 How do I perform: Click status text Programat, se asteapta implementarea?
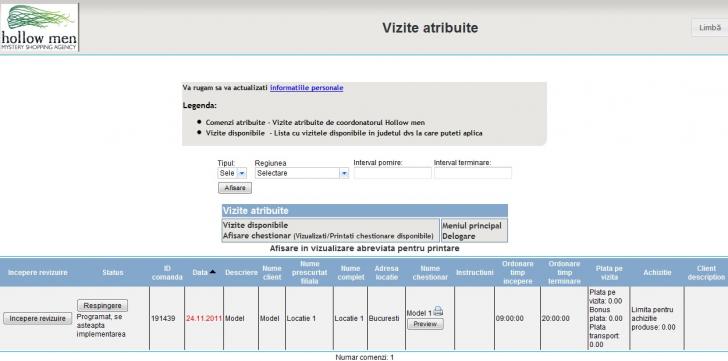[101, 325]
